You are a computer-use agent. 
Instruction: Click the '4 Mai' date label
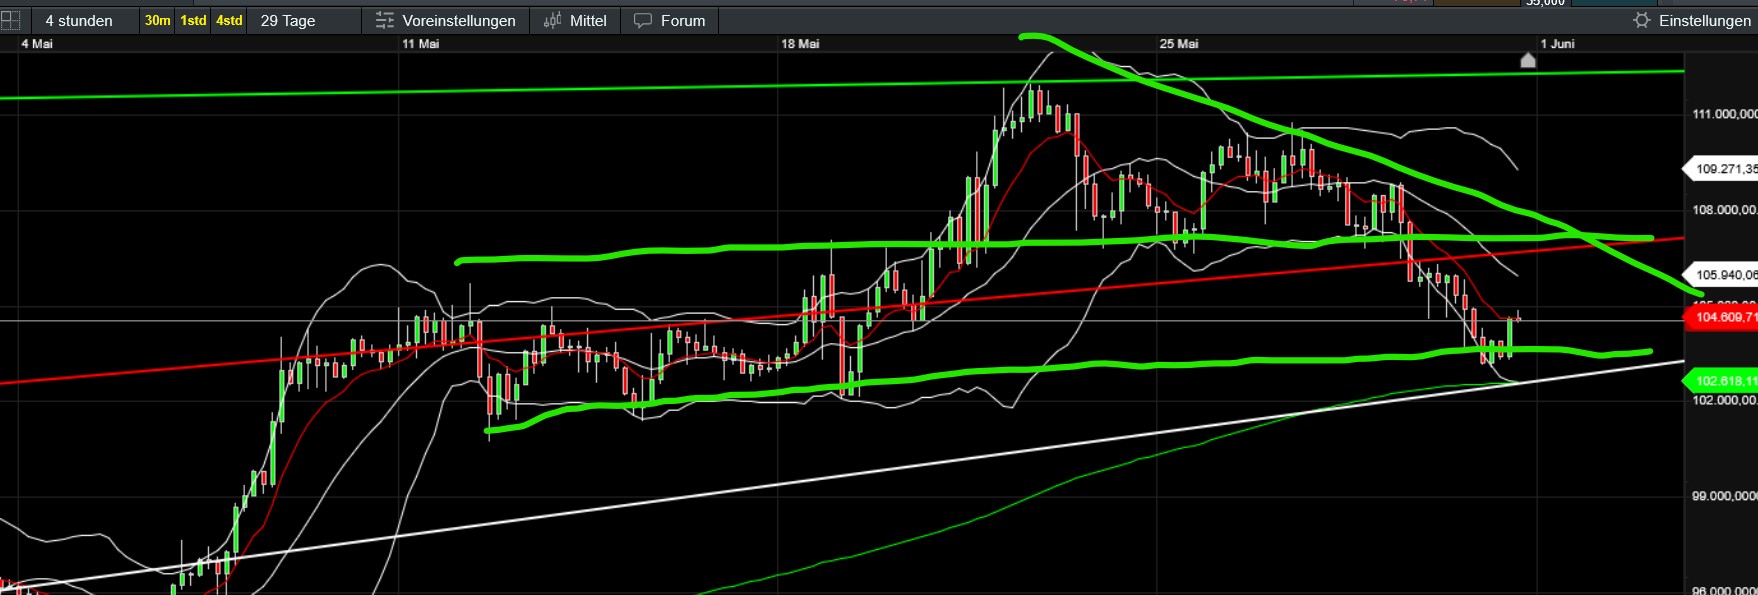tap(37, 44)
